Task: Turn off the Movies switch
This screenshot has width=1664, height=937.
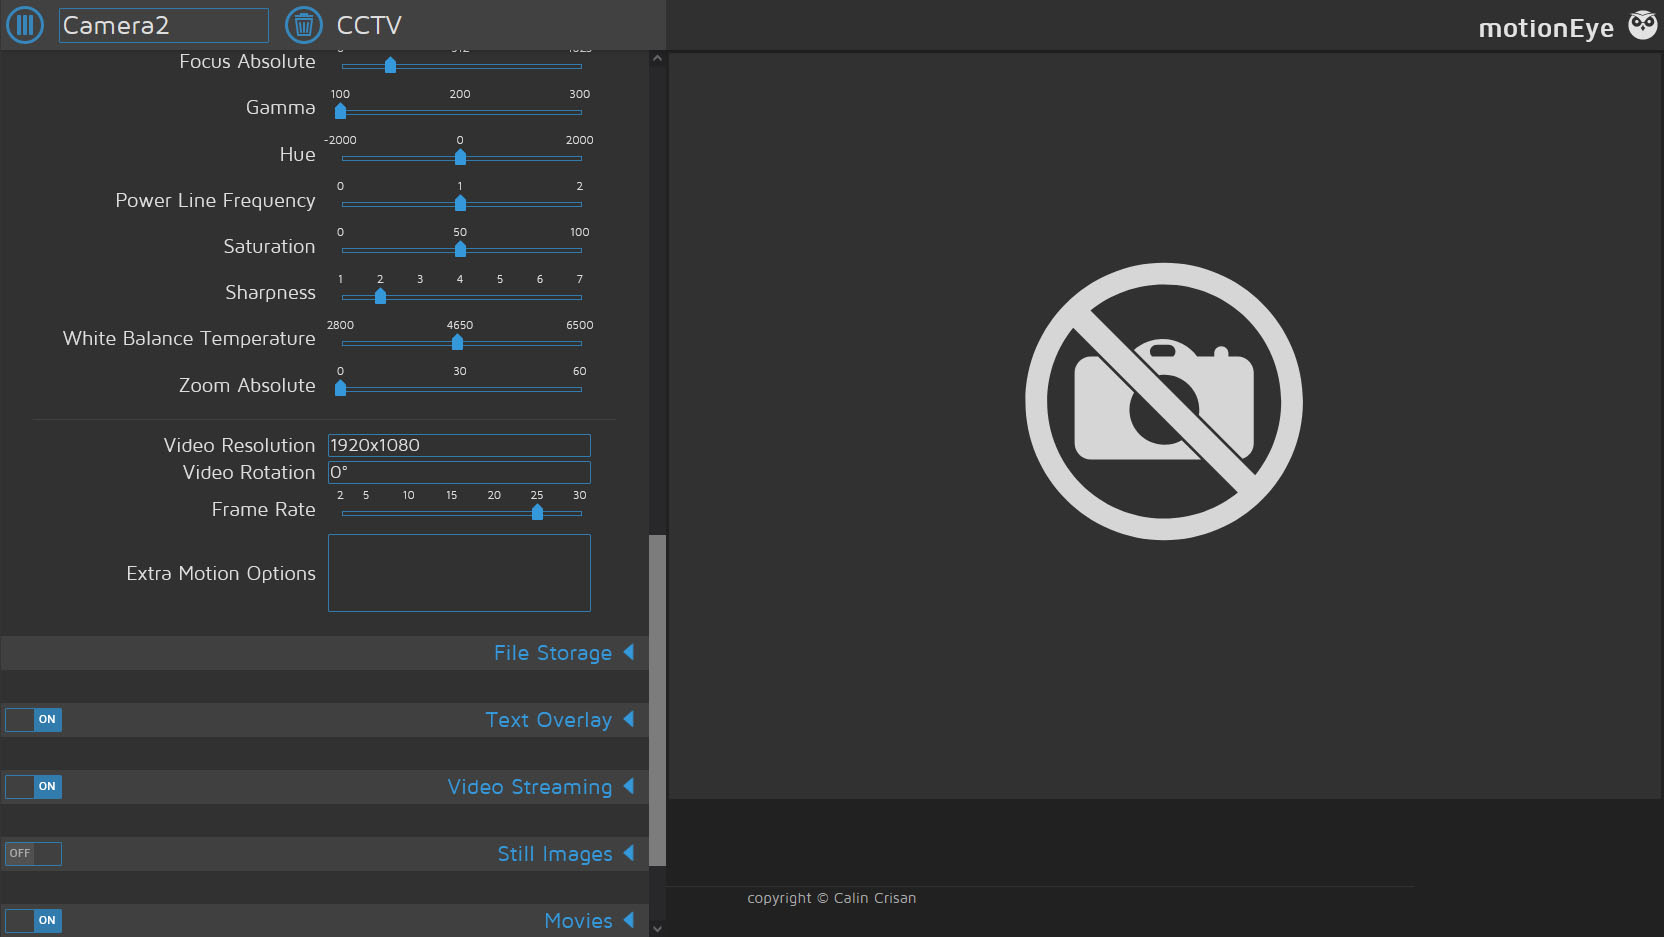Action: 33,920
